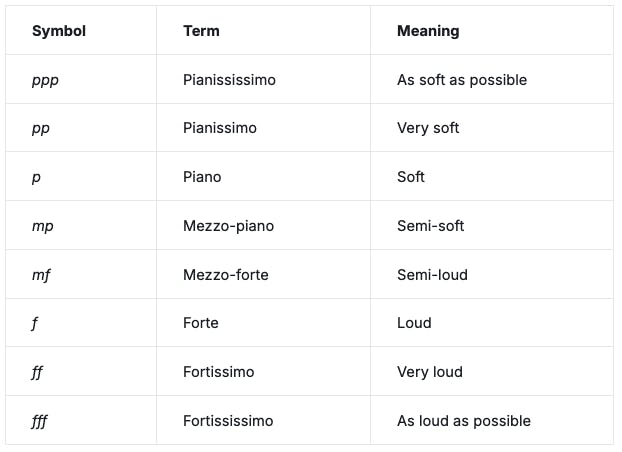Click 'As soft as possible' text
The height and width of the screenshot is (452, 622).
pyautogui.click(x=461, y=80)
